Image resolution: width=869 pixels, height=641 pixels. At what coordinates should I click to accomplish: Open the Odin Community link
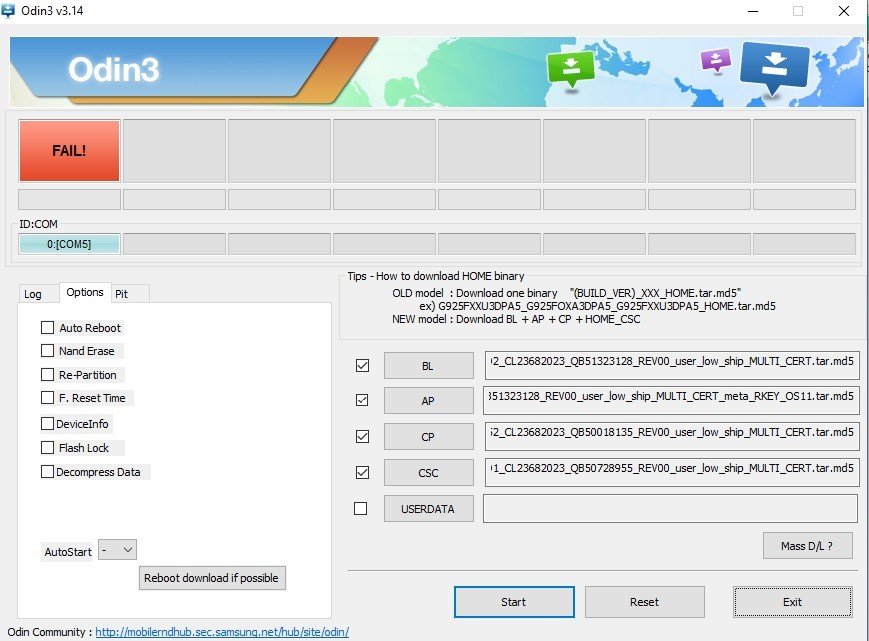222,632
